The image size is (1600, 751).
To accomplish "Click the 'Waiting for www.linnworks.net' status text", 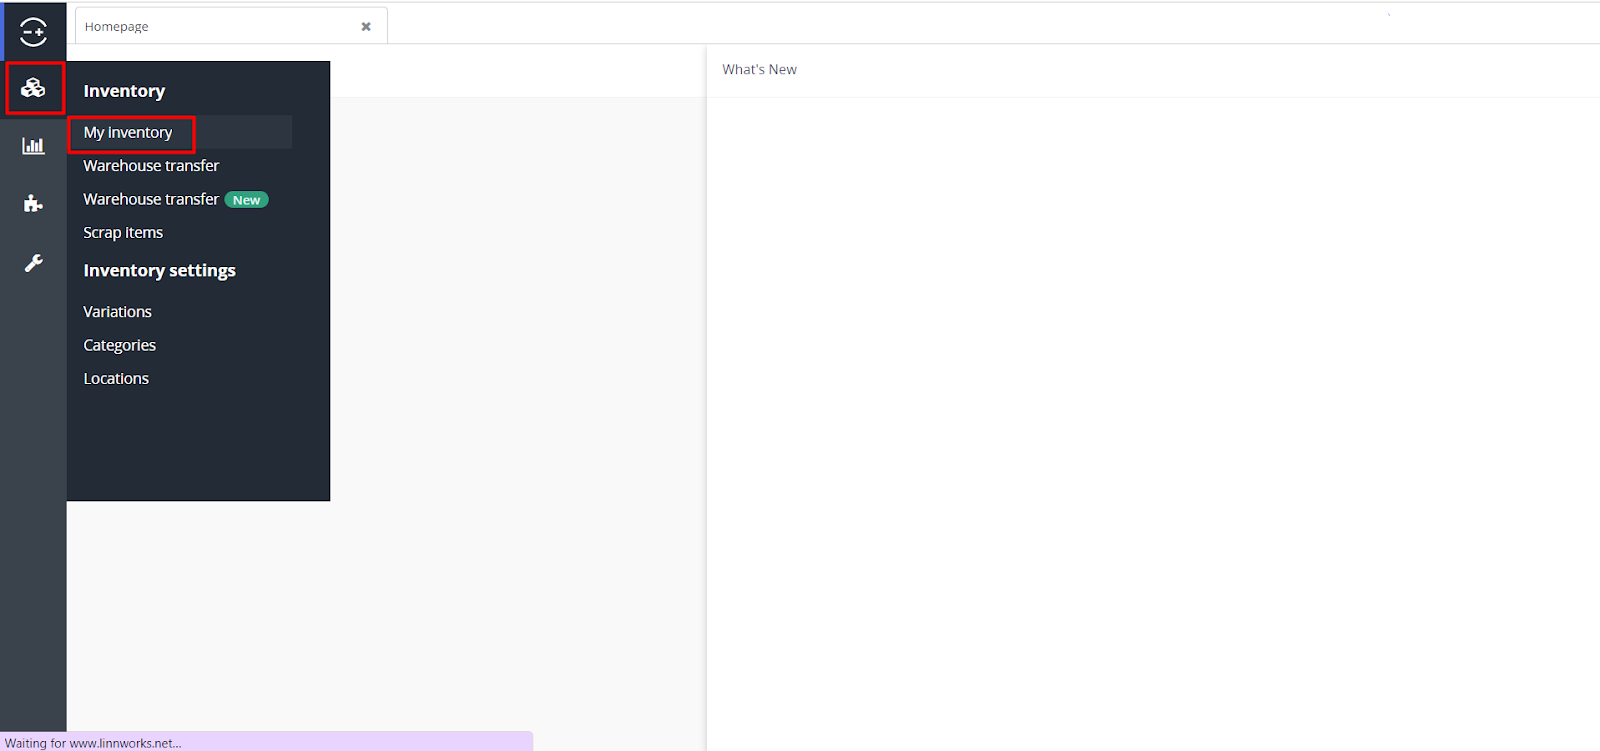I will 93,743.
